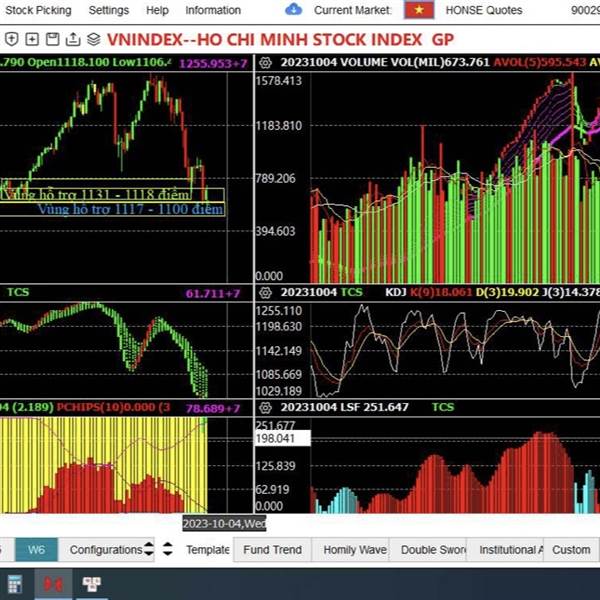Viewport: 600px width, 600px height.
Task: Open the Settings menu
Action: [109, 10]
